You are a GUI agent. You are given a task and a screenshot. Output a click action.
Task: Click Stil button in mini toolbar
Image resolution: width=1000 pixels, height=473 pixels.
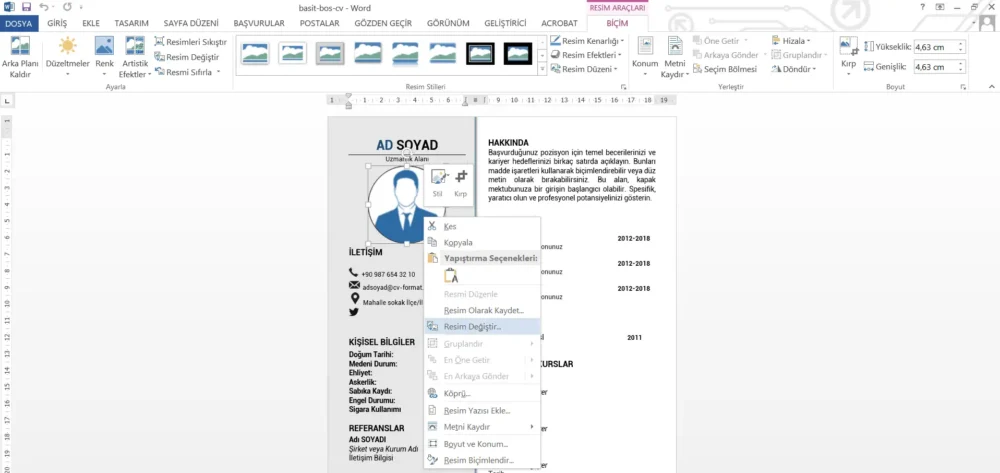coord(438,184)
